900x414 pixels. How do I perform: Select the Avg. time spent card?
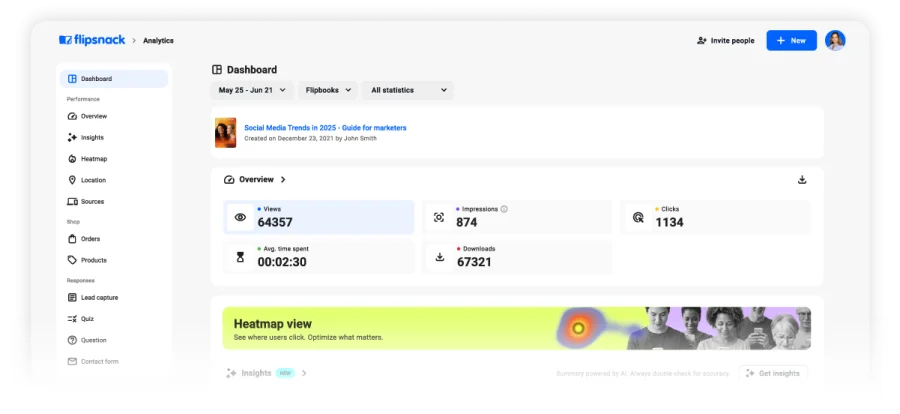pos(319,257)
